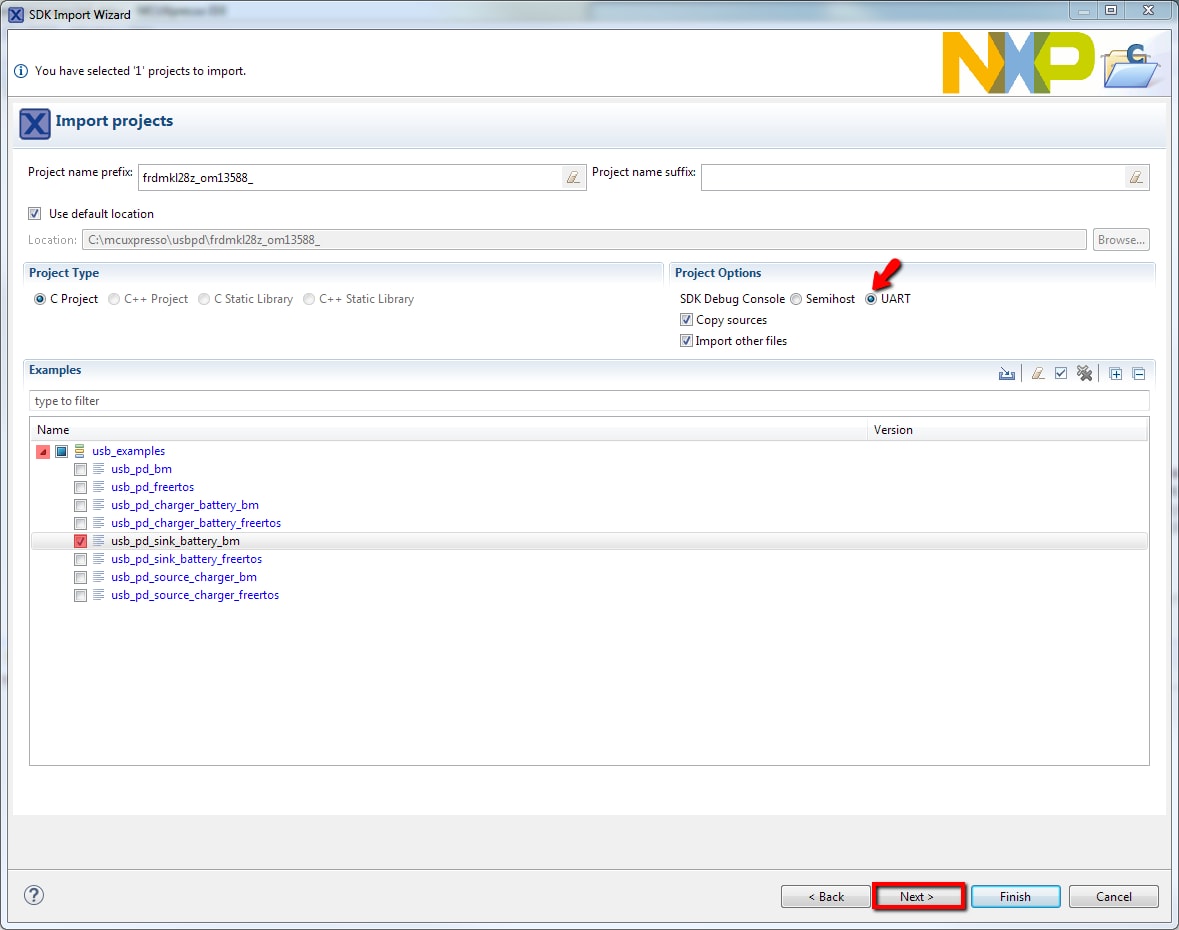Click the check-all selection icon above examples list
The width and height of the screenshot is (1179, 930).
[x=1060, y=372]
